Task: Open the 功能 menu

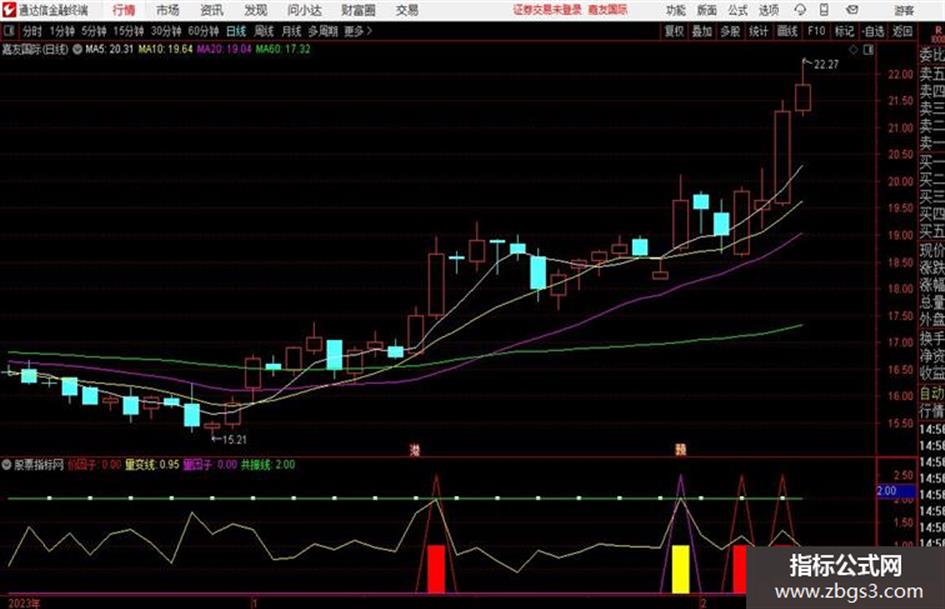Action: (x=676, y=10)
